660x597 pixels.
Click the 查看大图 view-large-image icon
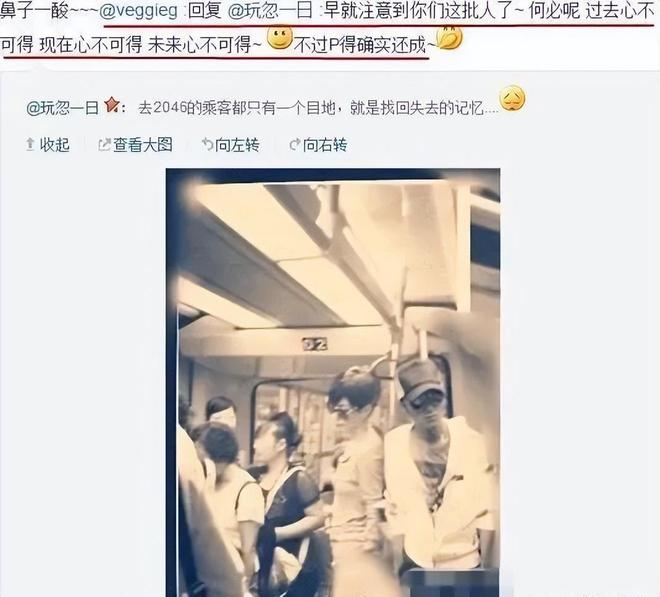(104, 145)
